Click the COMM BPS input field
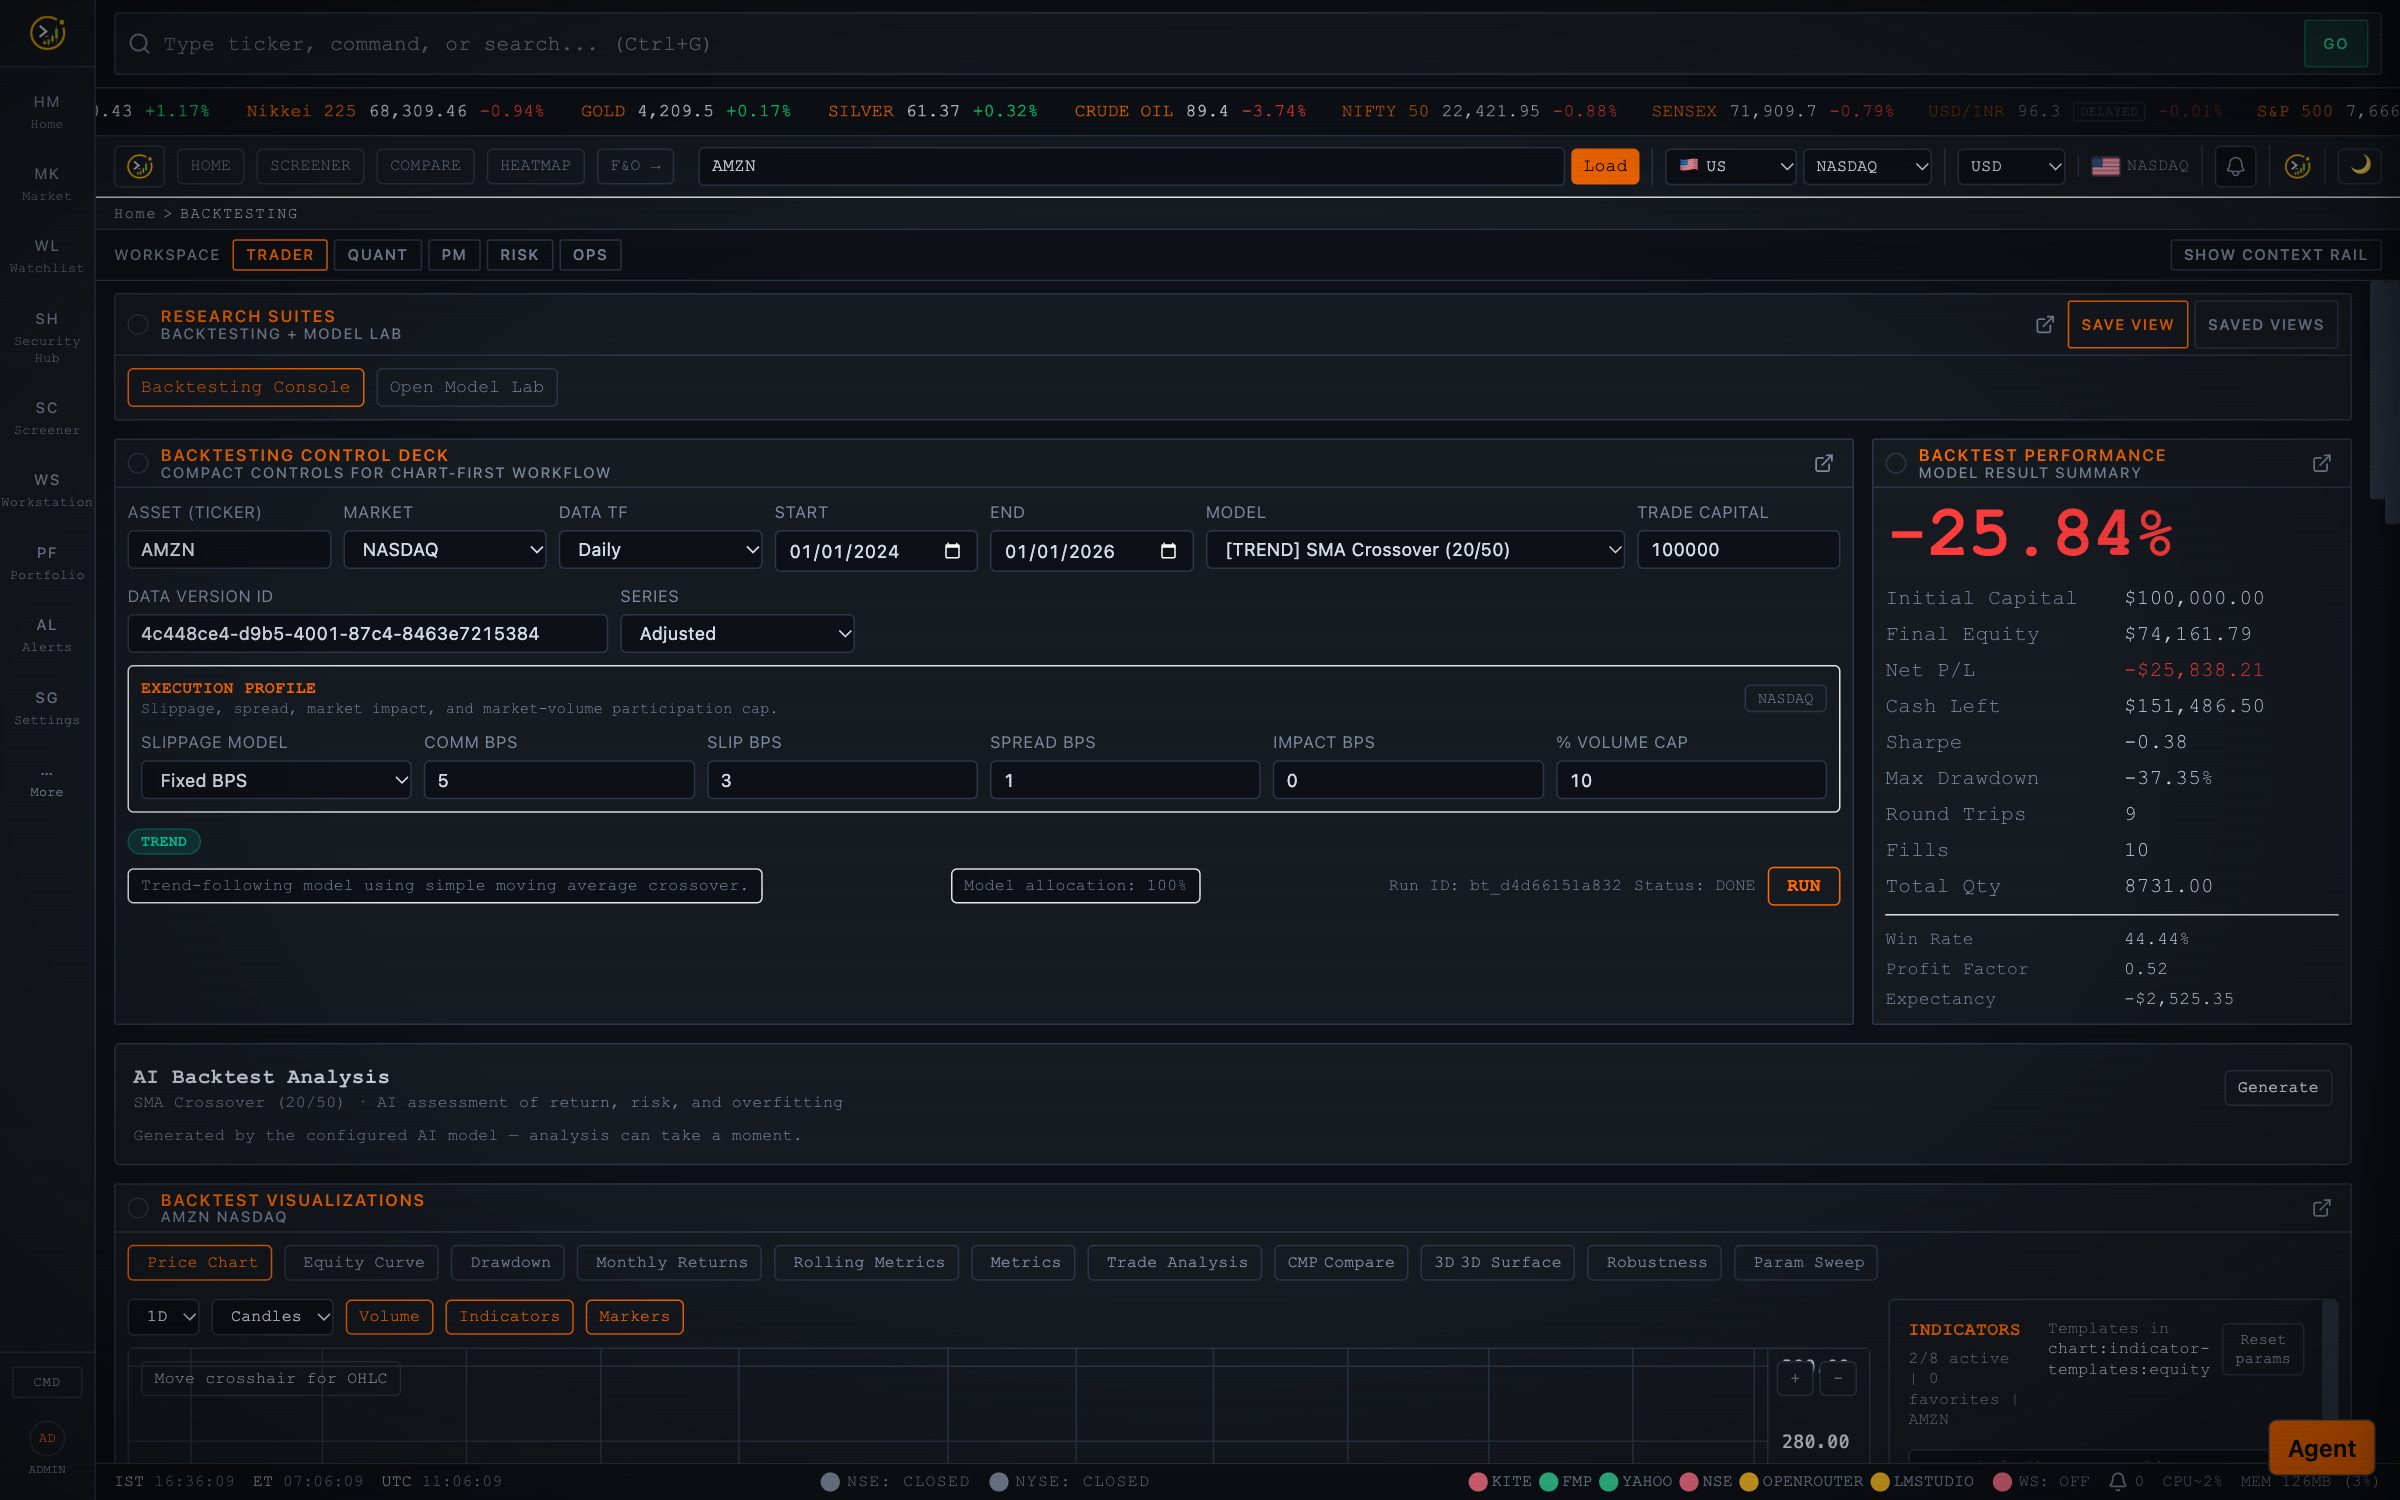The height and width of the screenshot is (1500, 2400). 559,780
